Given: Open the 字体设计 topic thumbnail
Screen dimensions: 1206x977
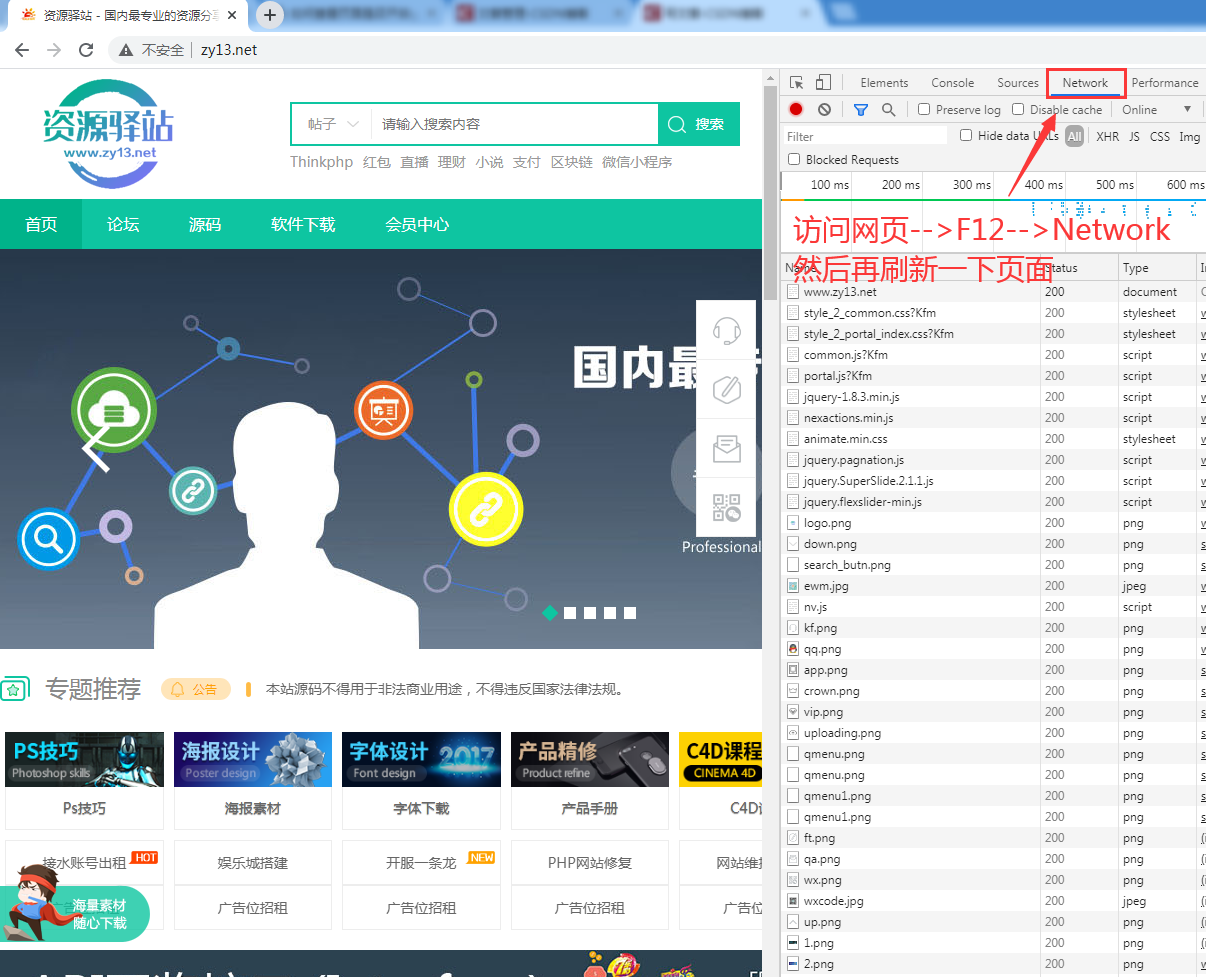Looking at the screenshot, I should [421, 759].
